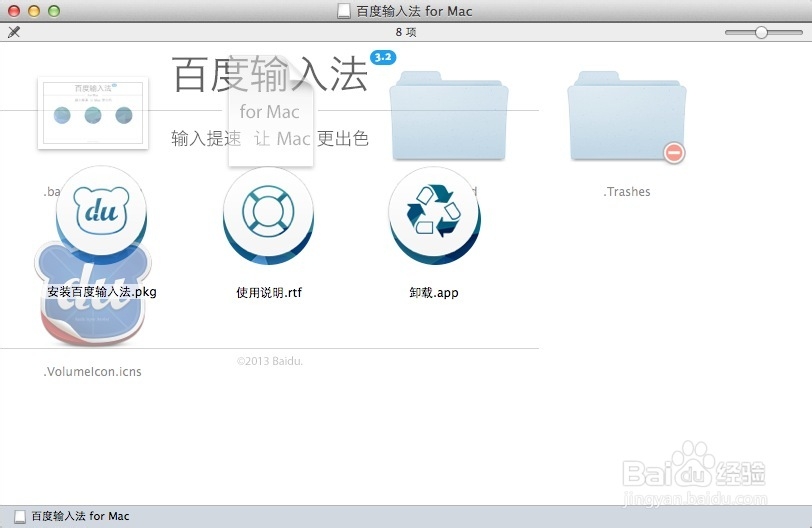Viewport: 812px width, 528px height.
Task: Click the 使用说明.rtf file name
Action: click(269, 292)
